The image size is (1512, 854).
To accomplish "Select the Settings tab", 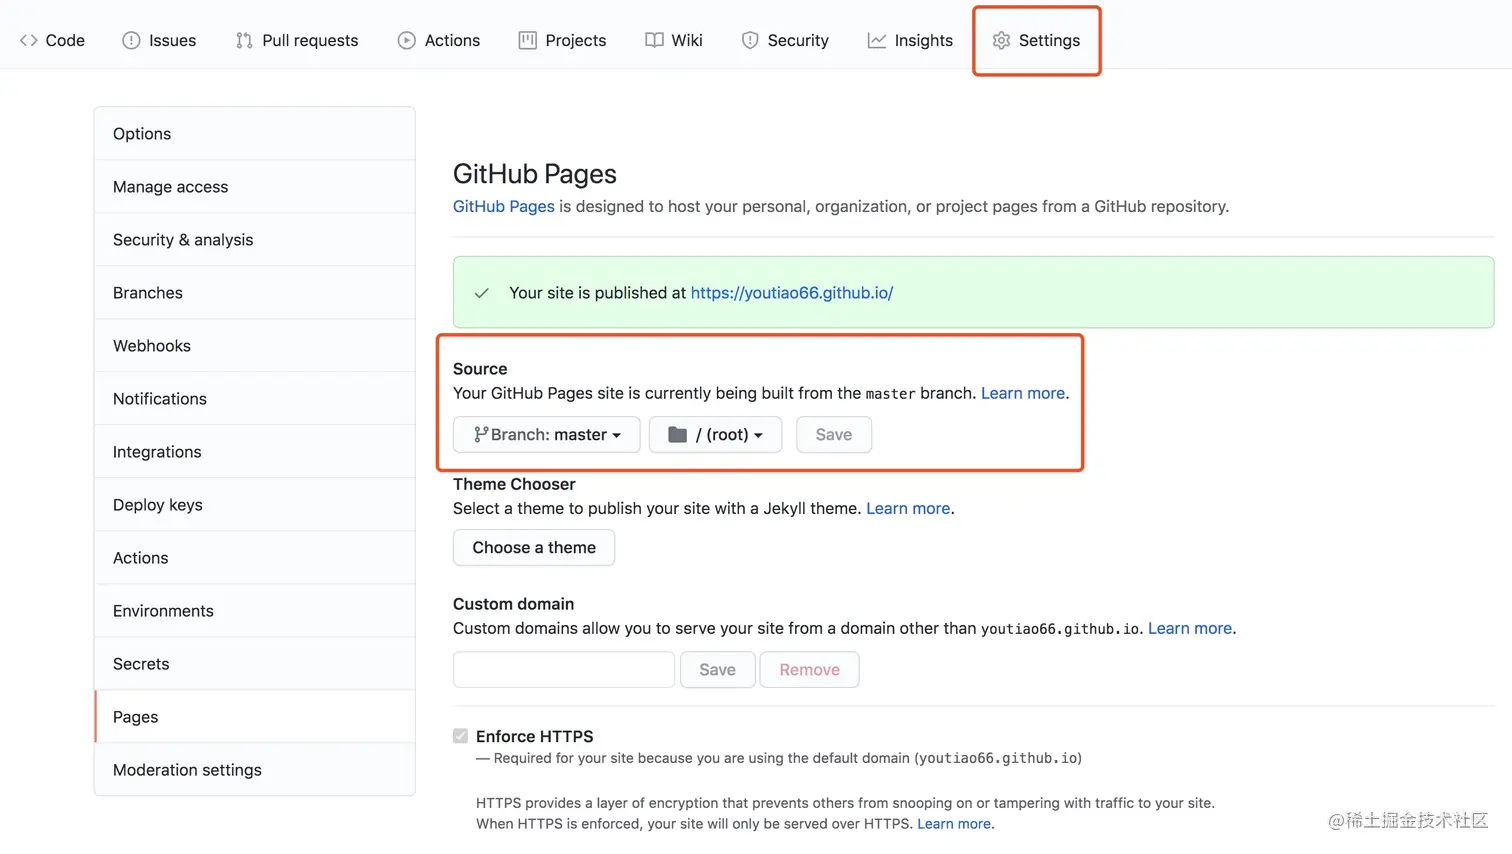I will (1036, 40).
